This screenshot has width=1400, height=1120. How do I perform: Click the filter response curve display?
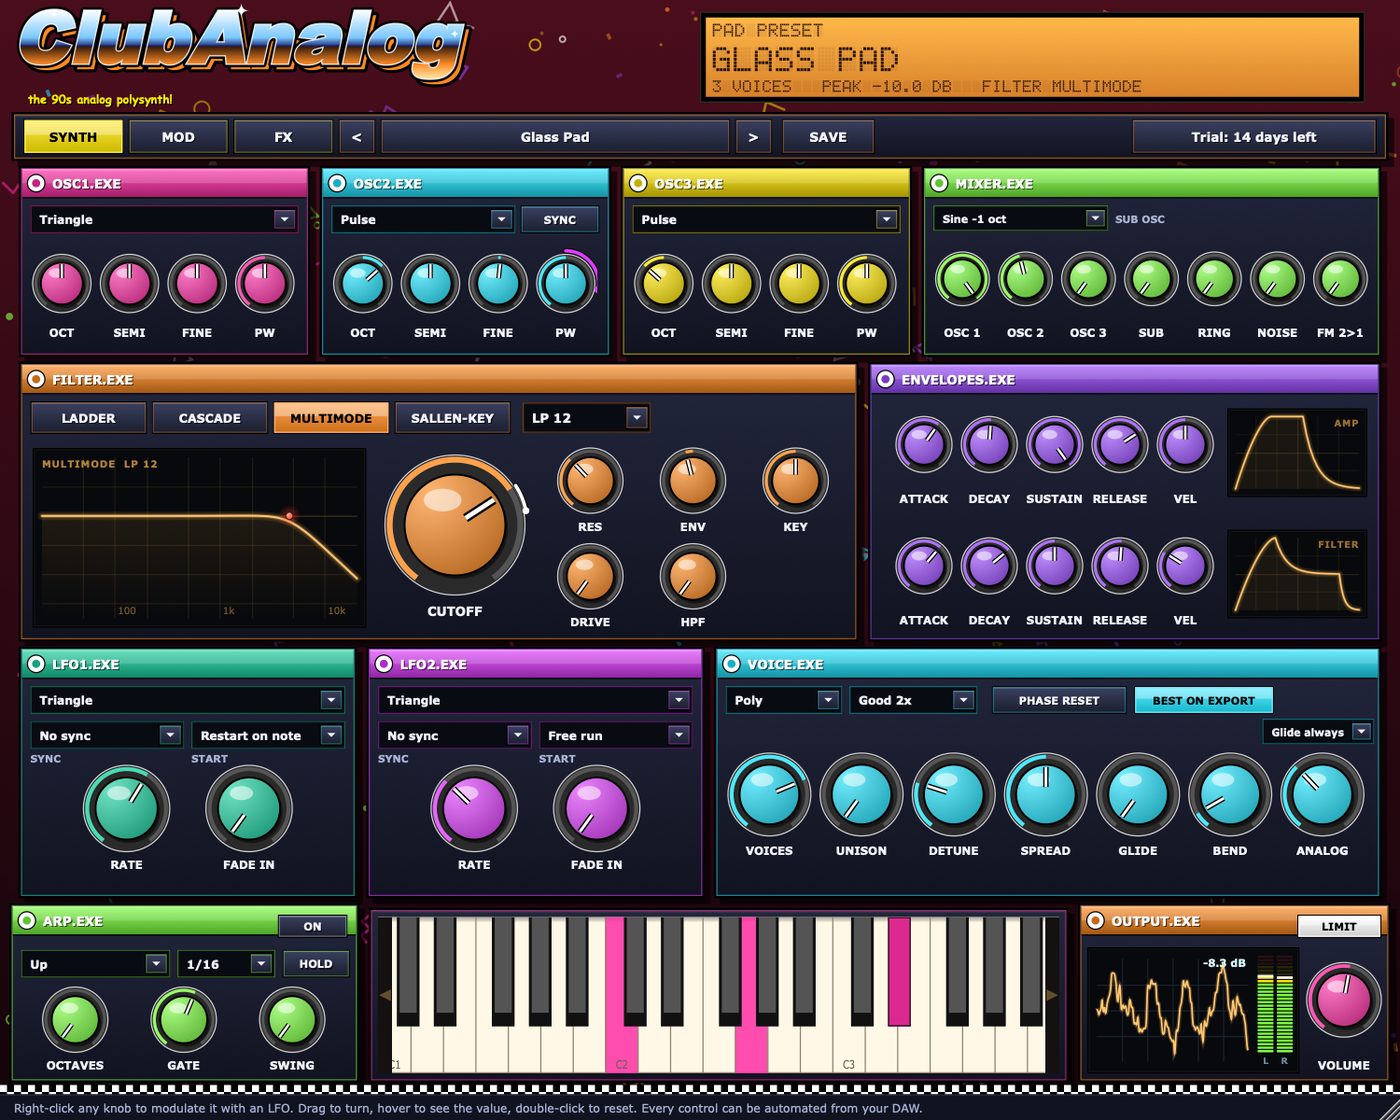[199, 537]
